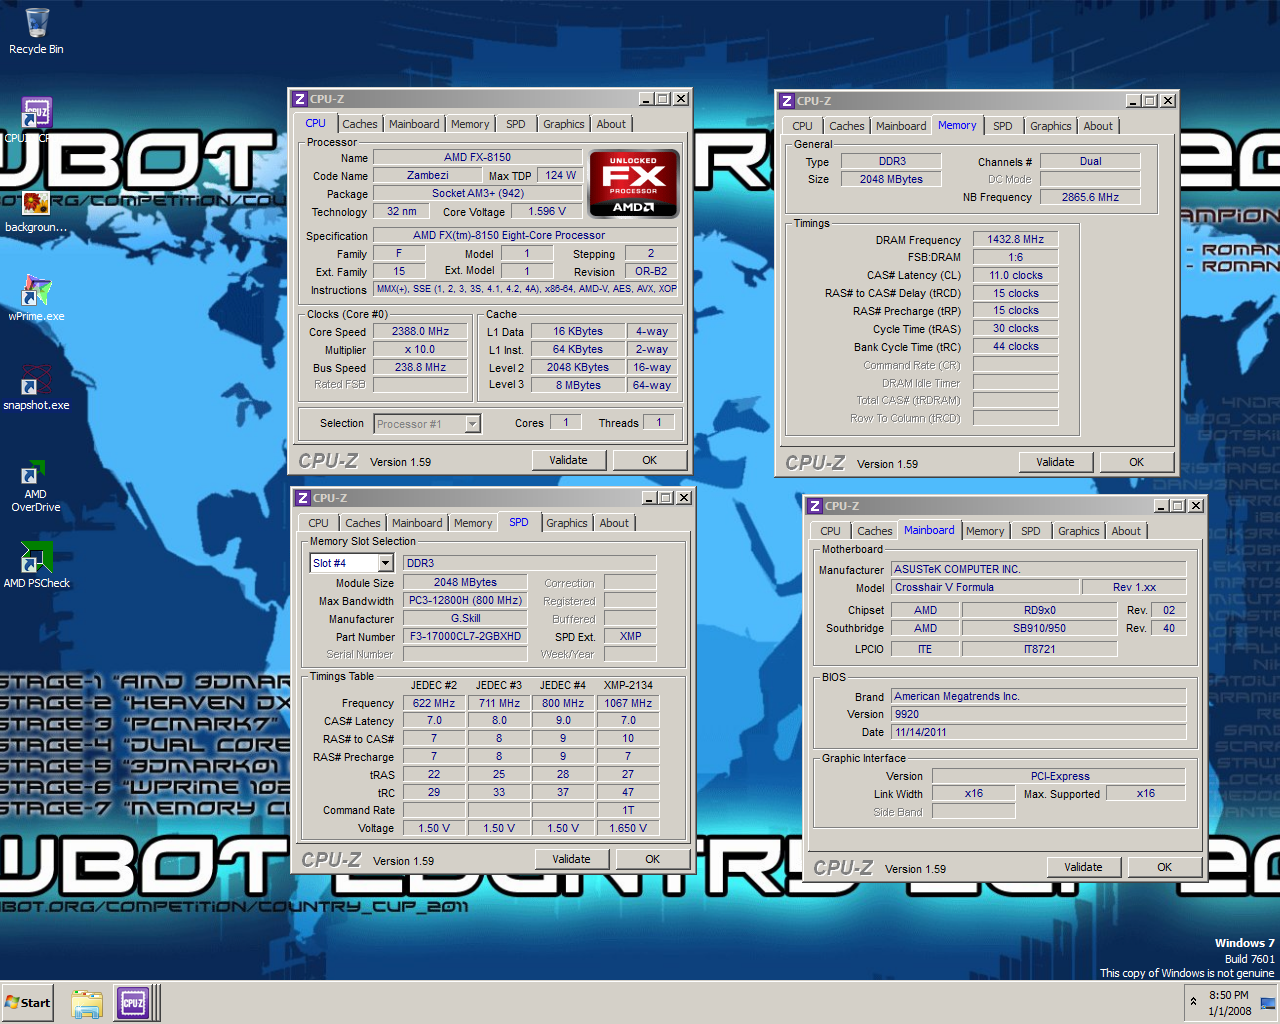This screenshot has height=1024, width=1280.
Task: Click the Core Voltage 1.596 V value
Action: (x=547, y=211)
